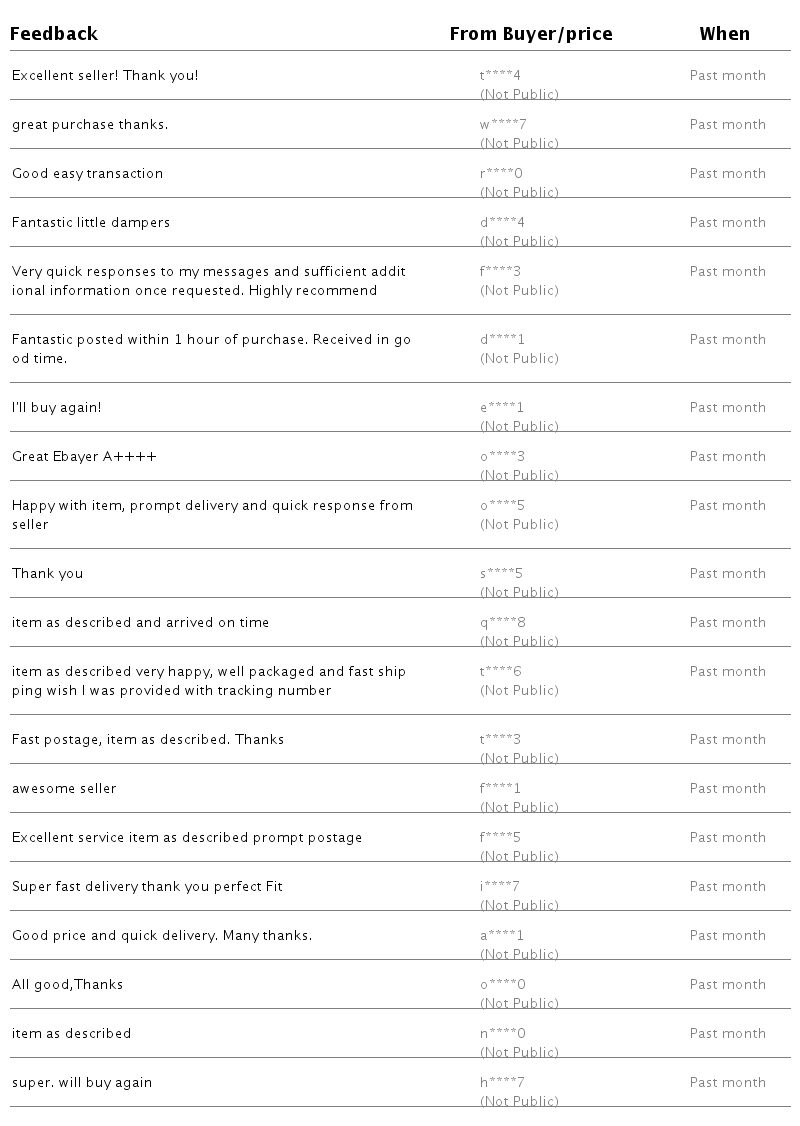Screen dimensions: 800x1126
Task: Open buyer t****4 profile link
Action: (500, 76)
